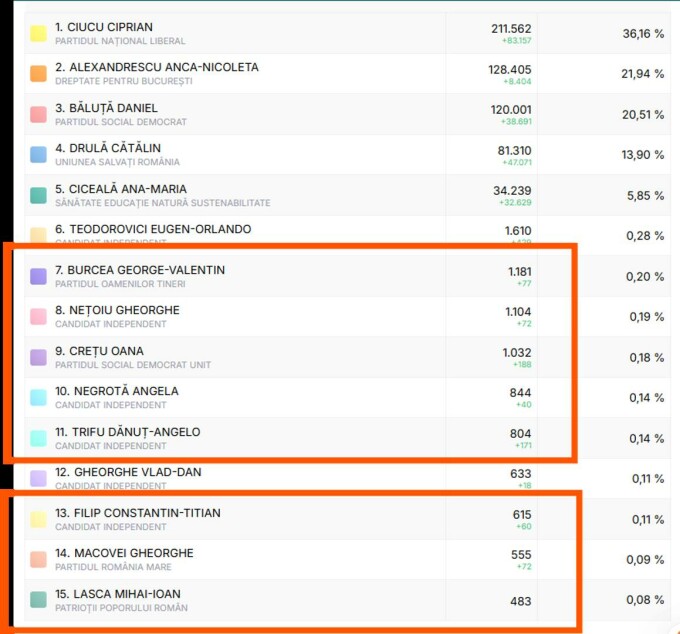
Task: Select candidate Crețu Oana's name
Action: click(99, 351)
